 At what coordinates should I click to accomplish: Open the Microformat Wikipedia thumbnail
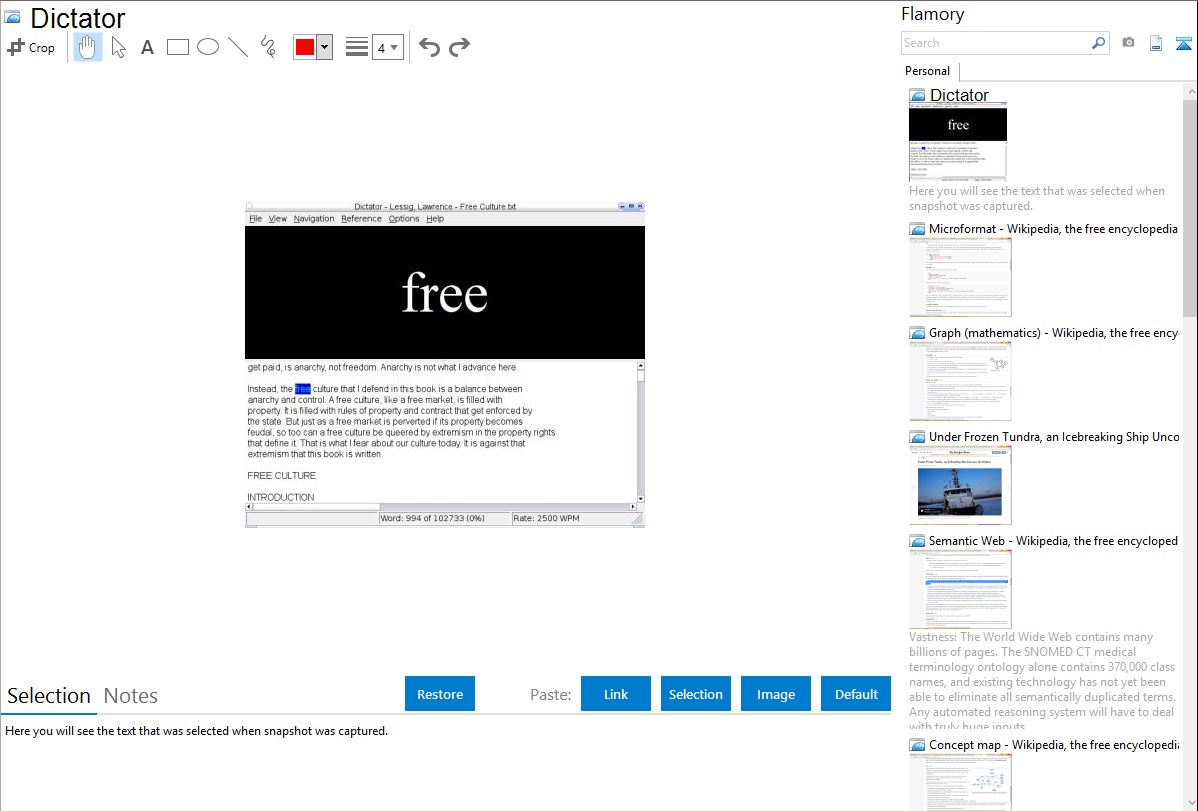960,277
